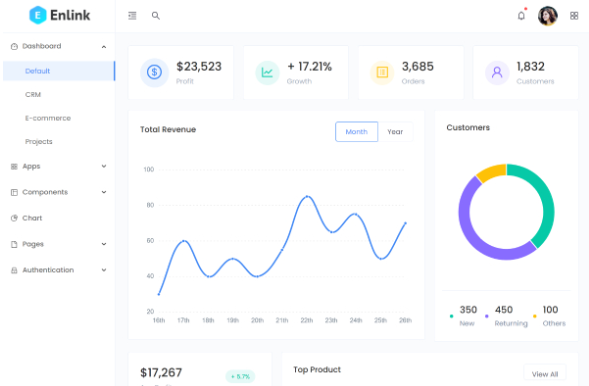The image size is (589, 386).
Task: Click the Customers card heading
Action: pyautogui.click(x=468, y=128)
